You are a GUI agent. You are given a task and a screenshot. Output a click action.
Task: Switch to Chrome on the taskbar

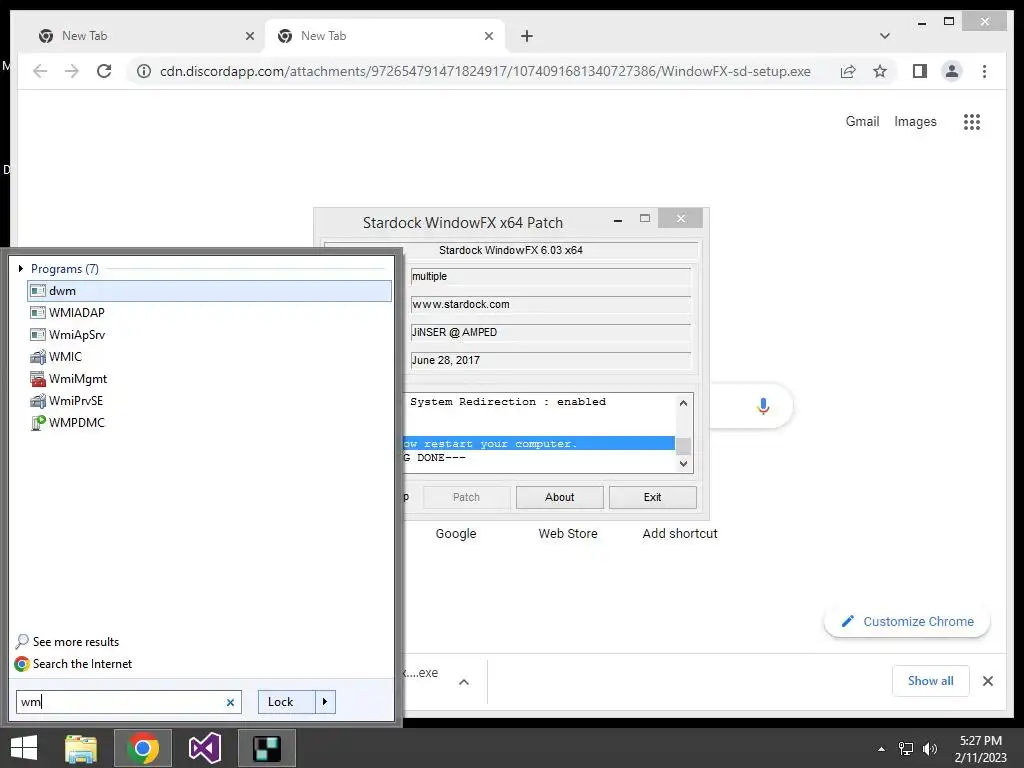[142, 748]
